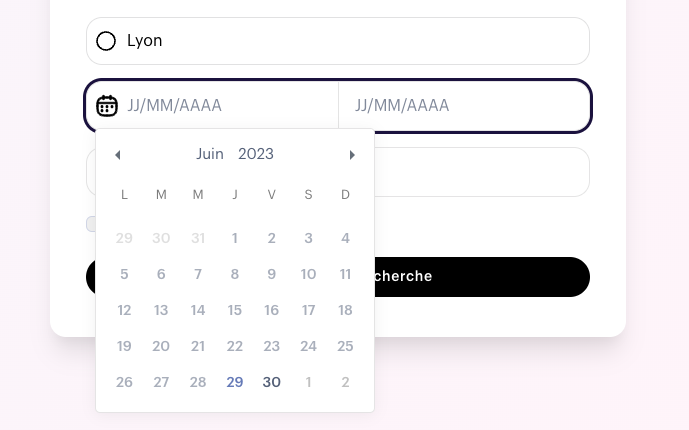Screen dimensions: 689x430
Task: Pick June 29 in the calendar
Action: 235,382
